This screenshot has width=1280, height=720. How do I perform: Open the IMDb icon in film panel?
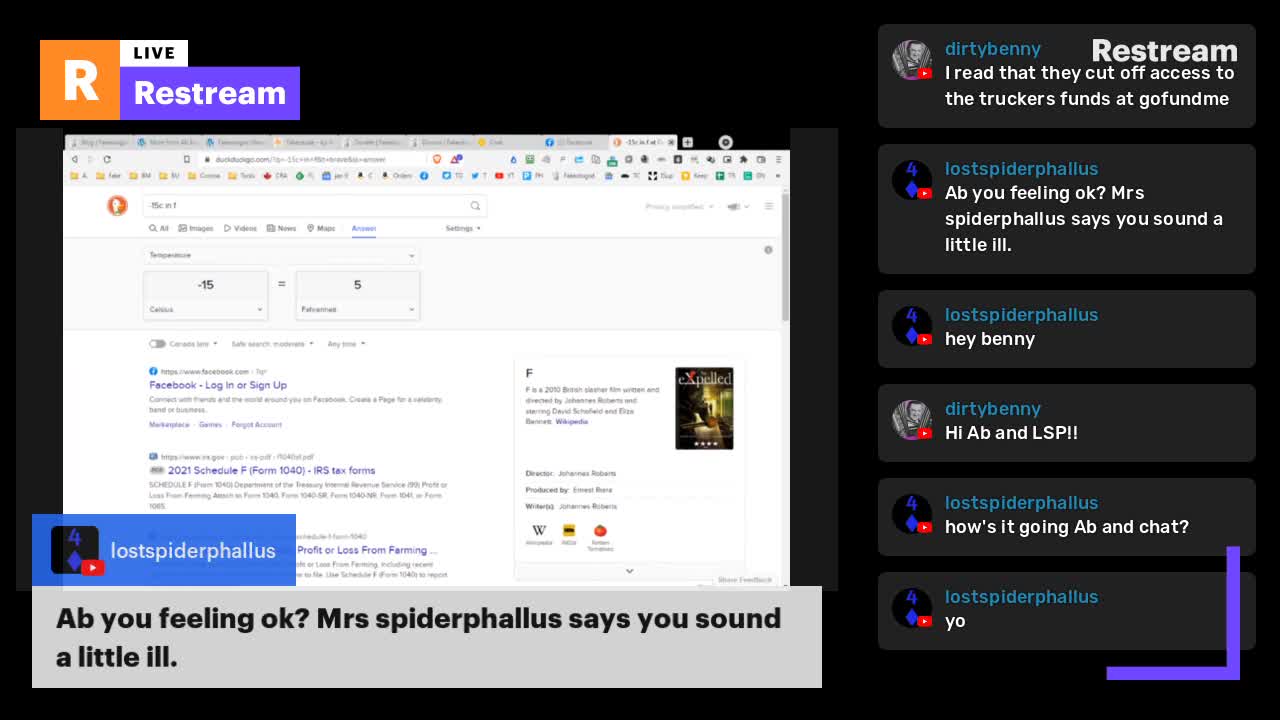tap(569, 531)
